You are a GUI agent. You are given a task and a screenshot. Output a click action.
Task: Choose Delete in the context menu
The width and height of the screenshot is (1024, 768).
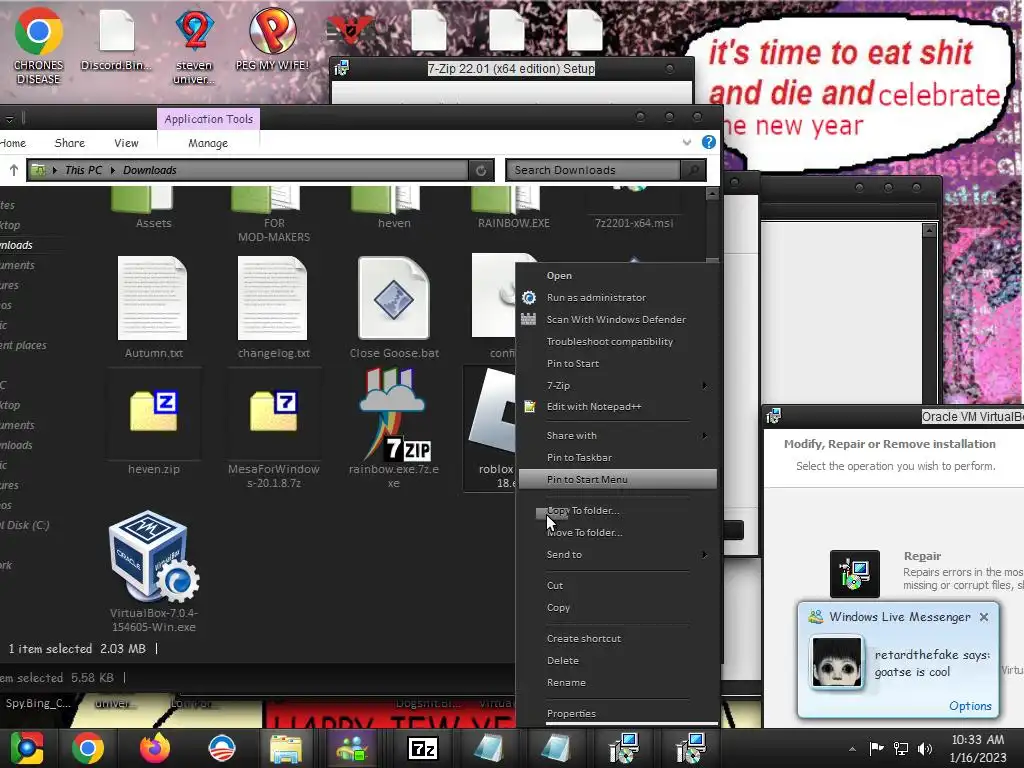coord(618,660)
